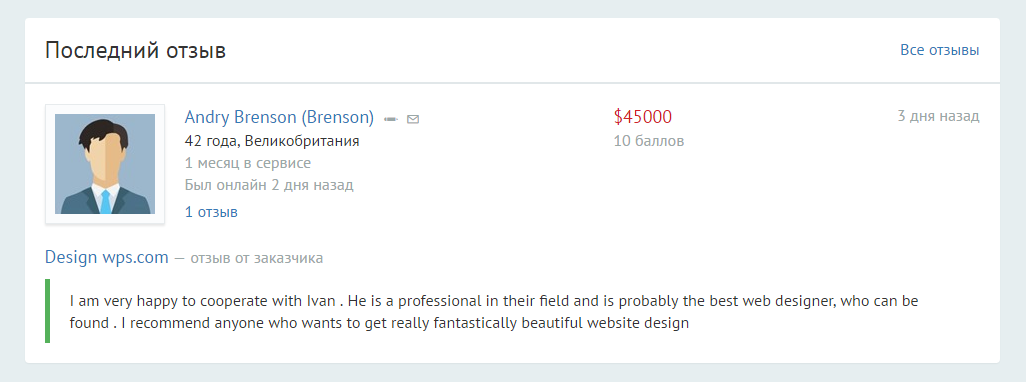Image resolution: width=1026 pixels, height=382 pixels.
Task: Click the green bar beside the review quote
Action: point(48,311)
